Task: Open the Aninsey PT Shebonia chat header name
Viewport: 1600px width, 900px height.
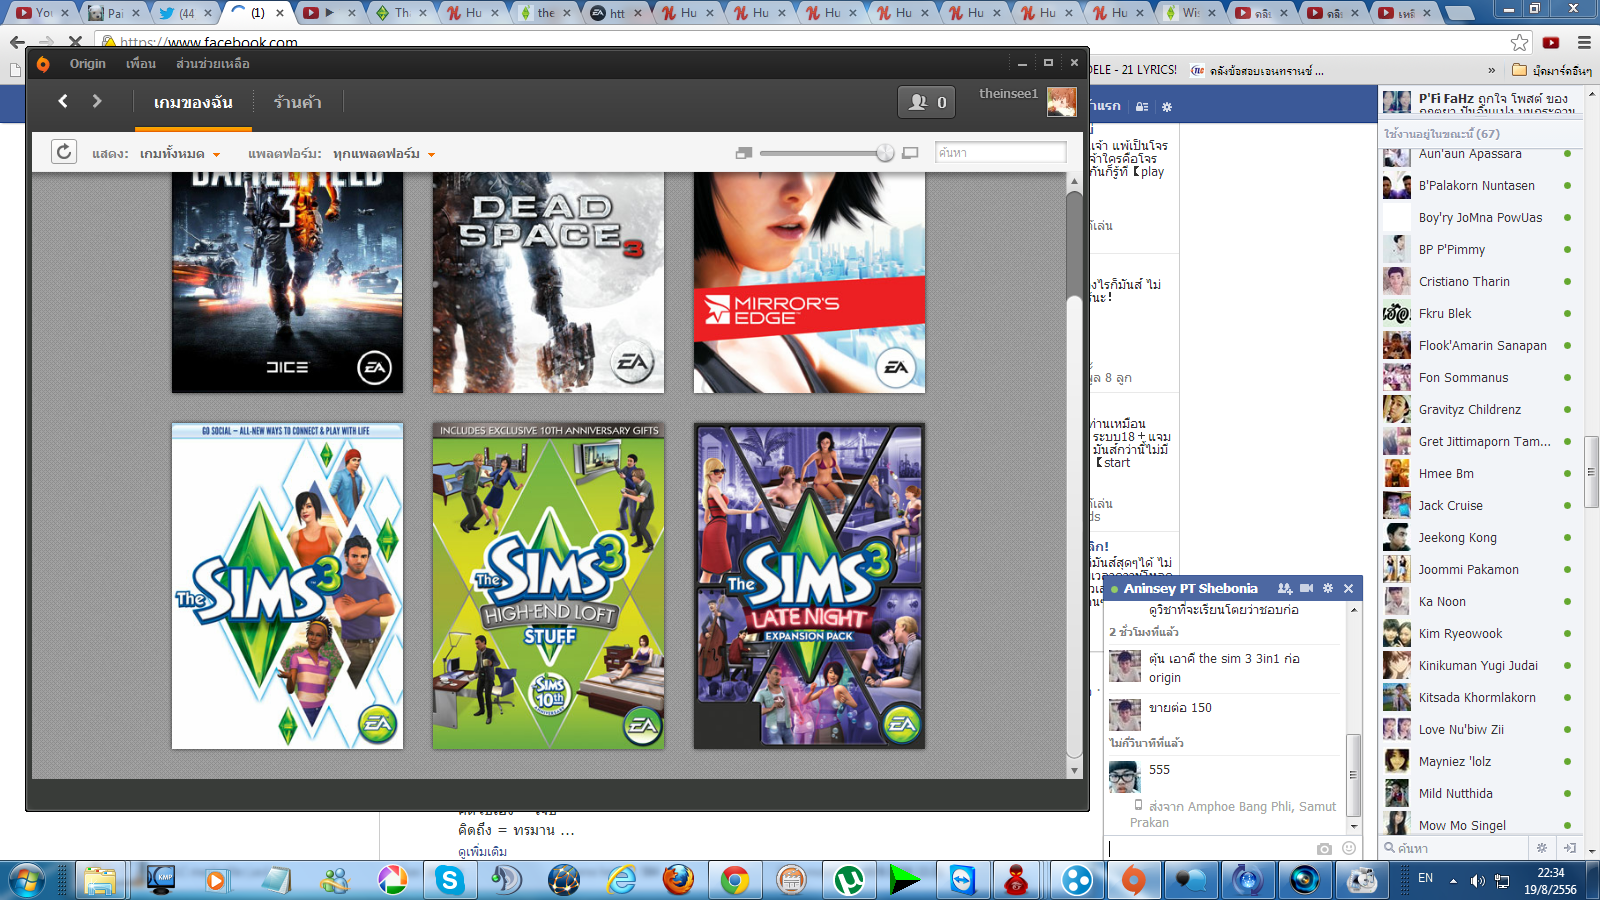Action: coord(1190,588)
